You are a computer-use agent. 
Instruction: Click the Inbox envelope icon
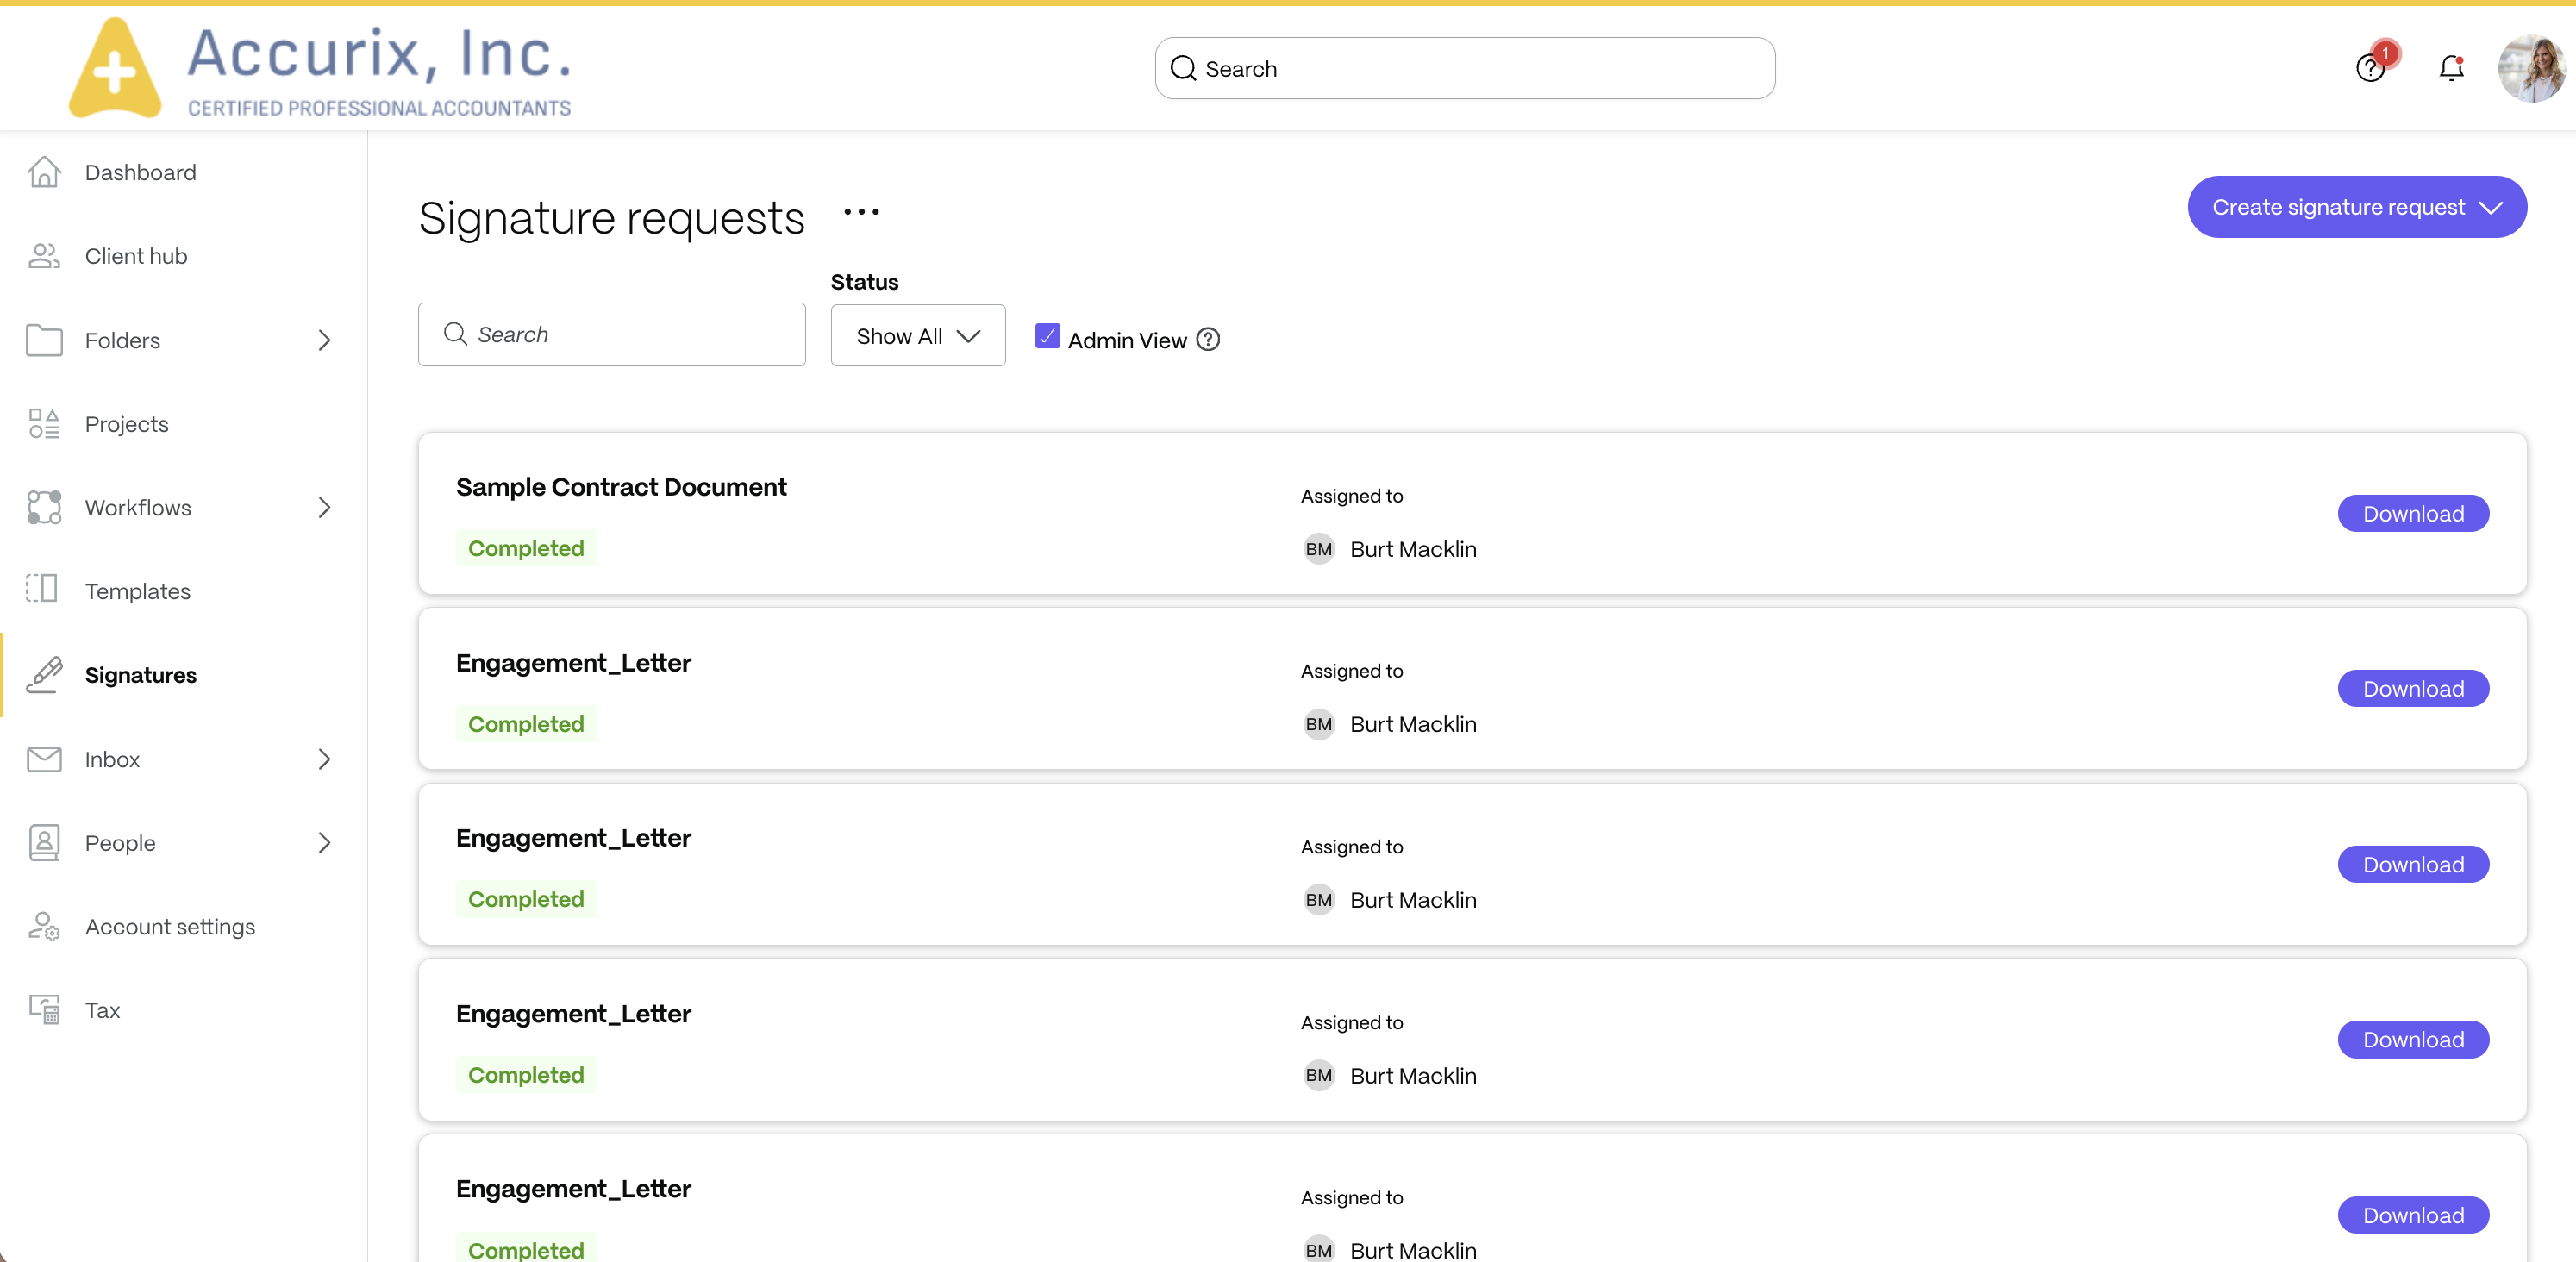pyautogui.click(x=44, y=759)
